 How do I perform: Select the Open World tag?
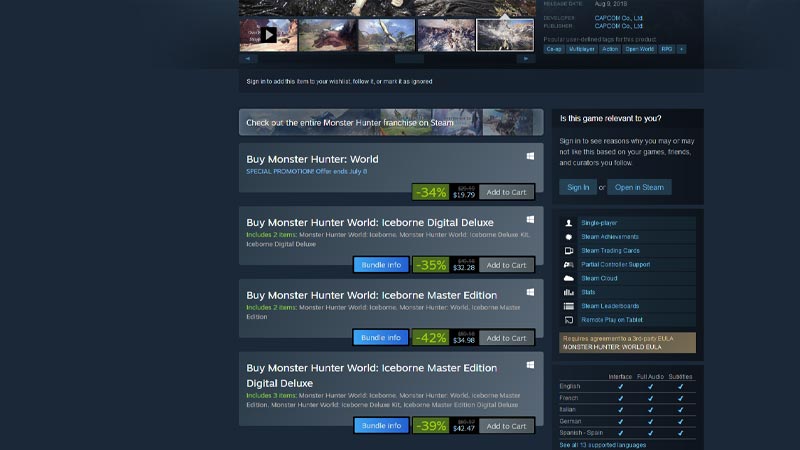coord(639,49)
